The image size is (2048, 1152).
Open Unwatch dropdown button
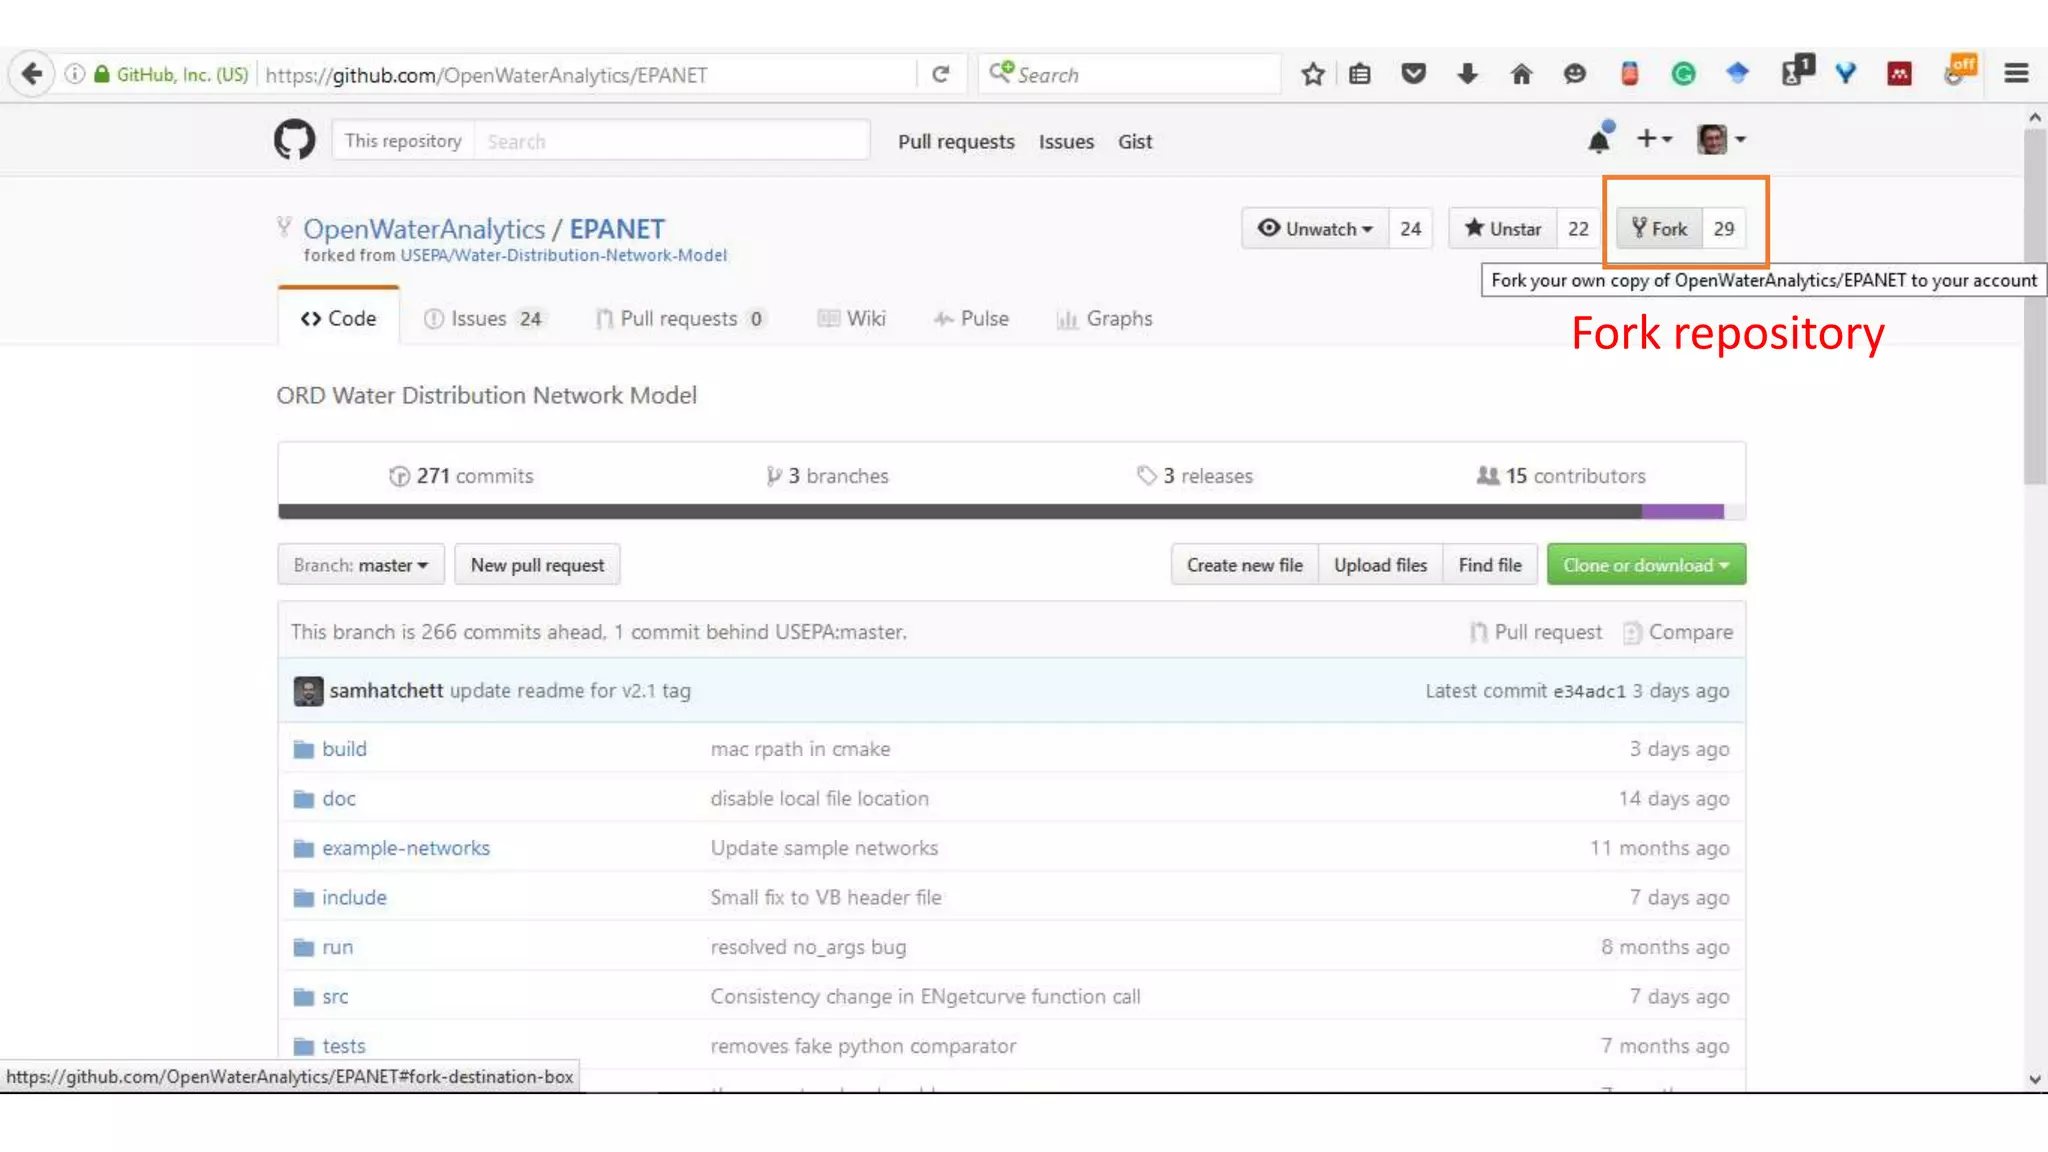click(x=1315, y=229)
